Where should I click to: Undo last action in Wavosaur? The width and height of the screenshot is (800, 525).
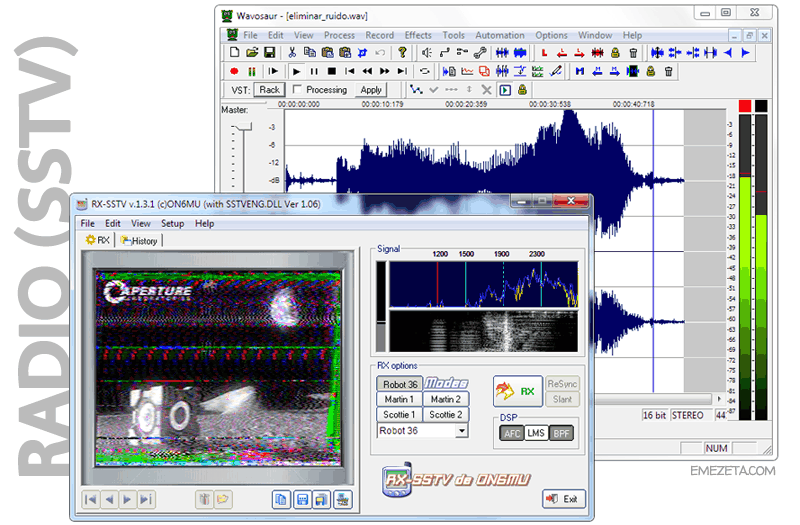pos(380,53)
